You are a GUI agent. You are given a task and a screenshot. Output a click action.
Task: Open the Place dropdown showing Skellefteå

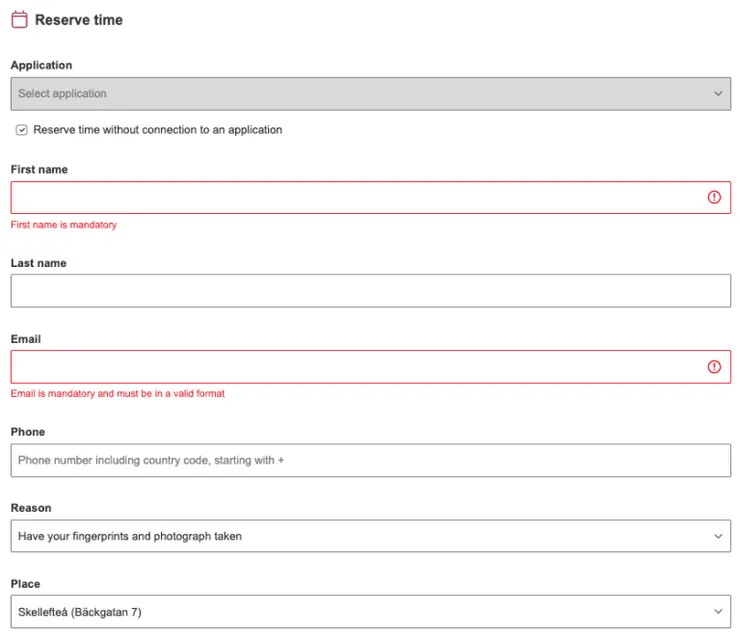click(x=370, y=612)
